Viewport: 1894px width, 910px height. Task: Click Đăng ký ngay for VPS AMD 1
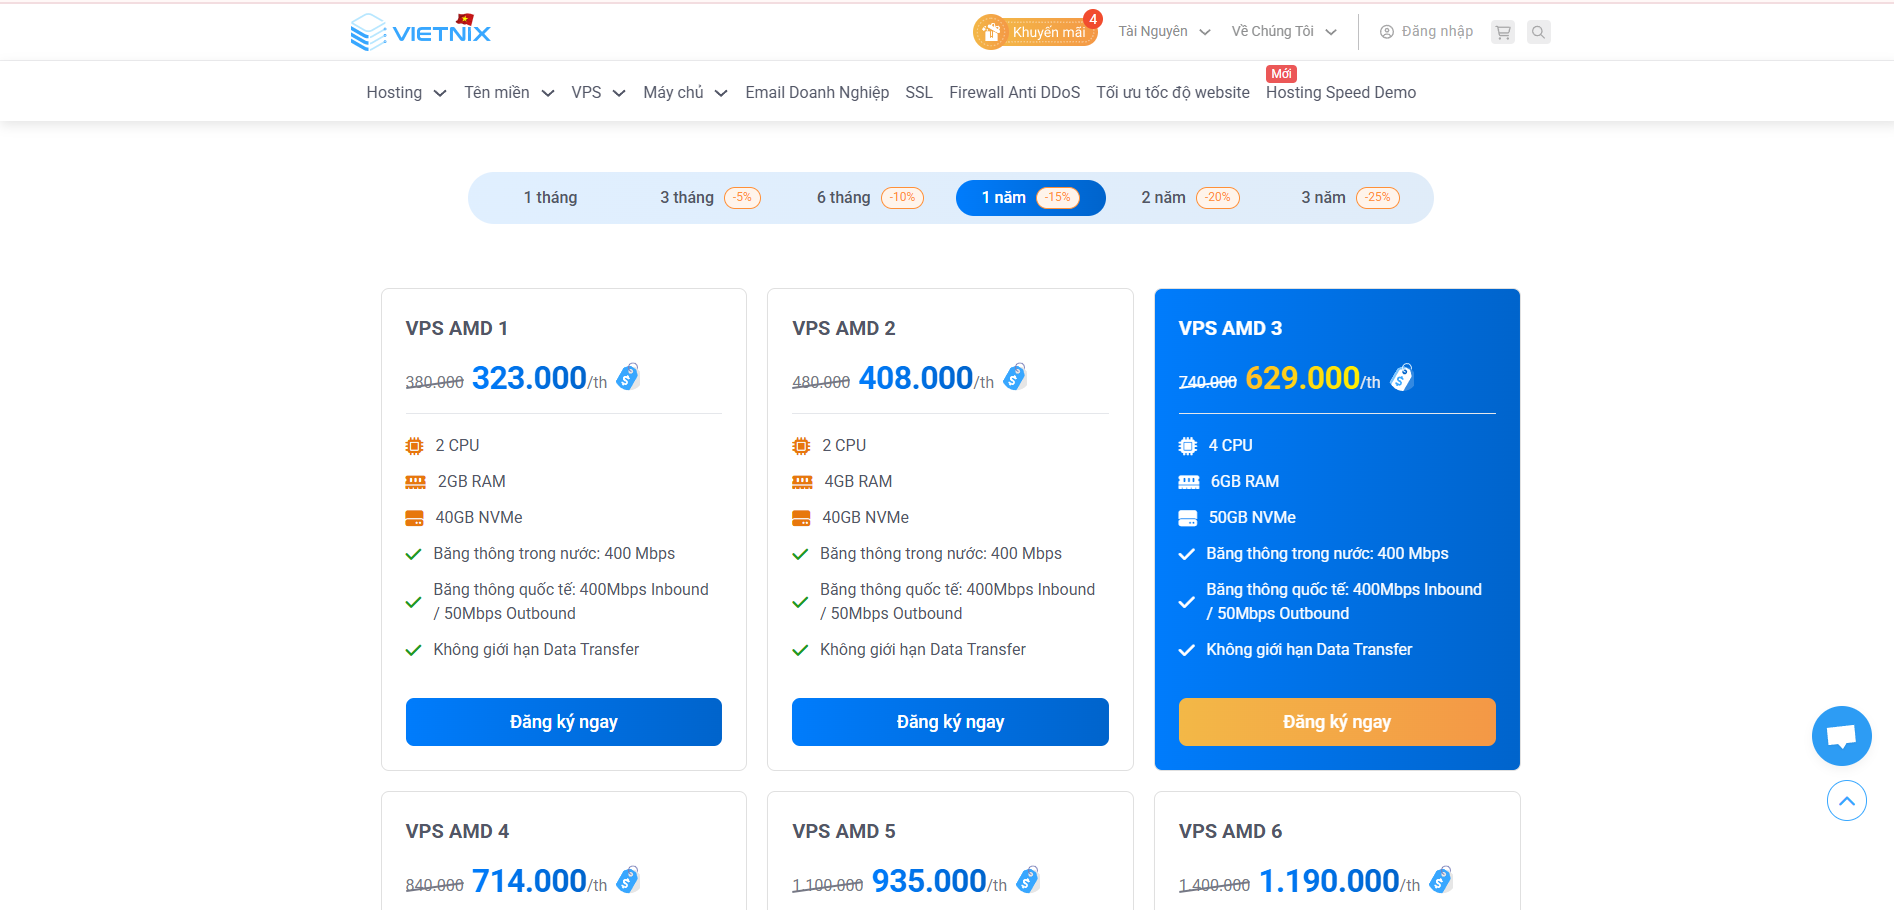pyautogui.click(x=563, y=722)
